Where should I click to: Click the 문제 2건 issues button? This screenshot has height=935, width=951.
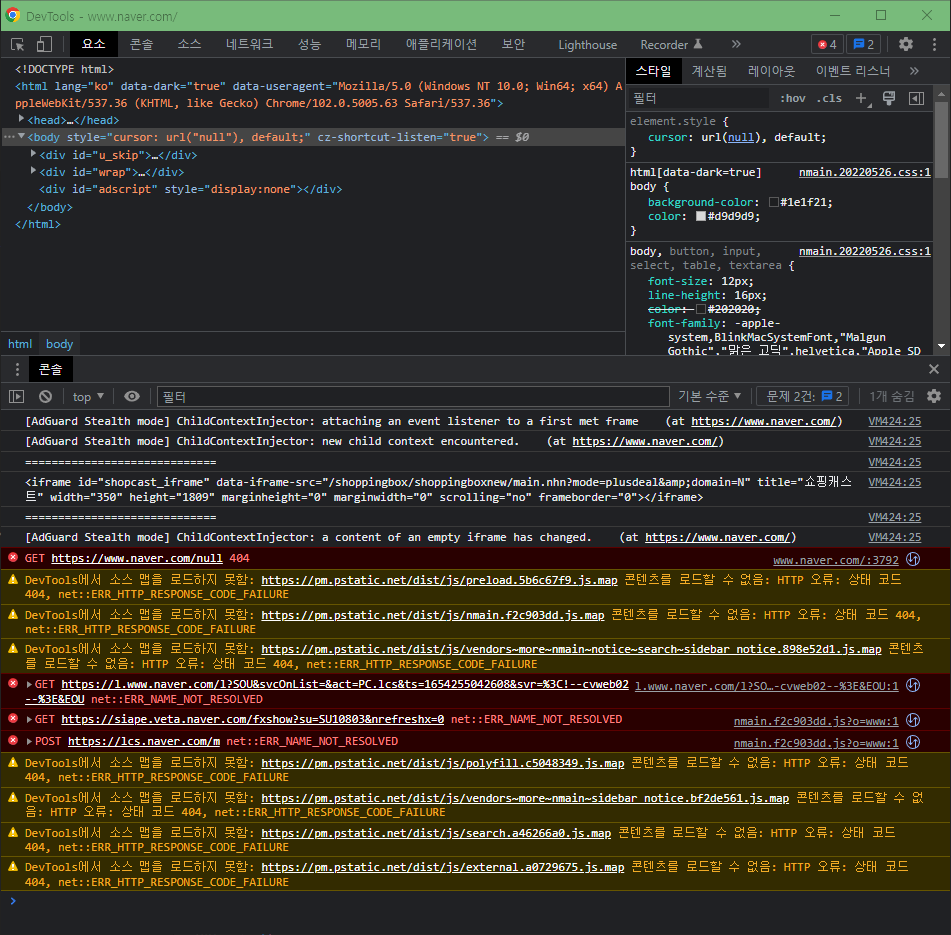803,397
